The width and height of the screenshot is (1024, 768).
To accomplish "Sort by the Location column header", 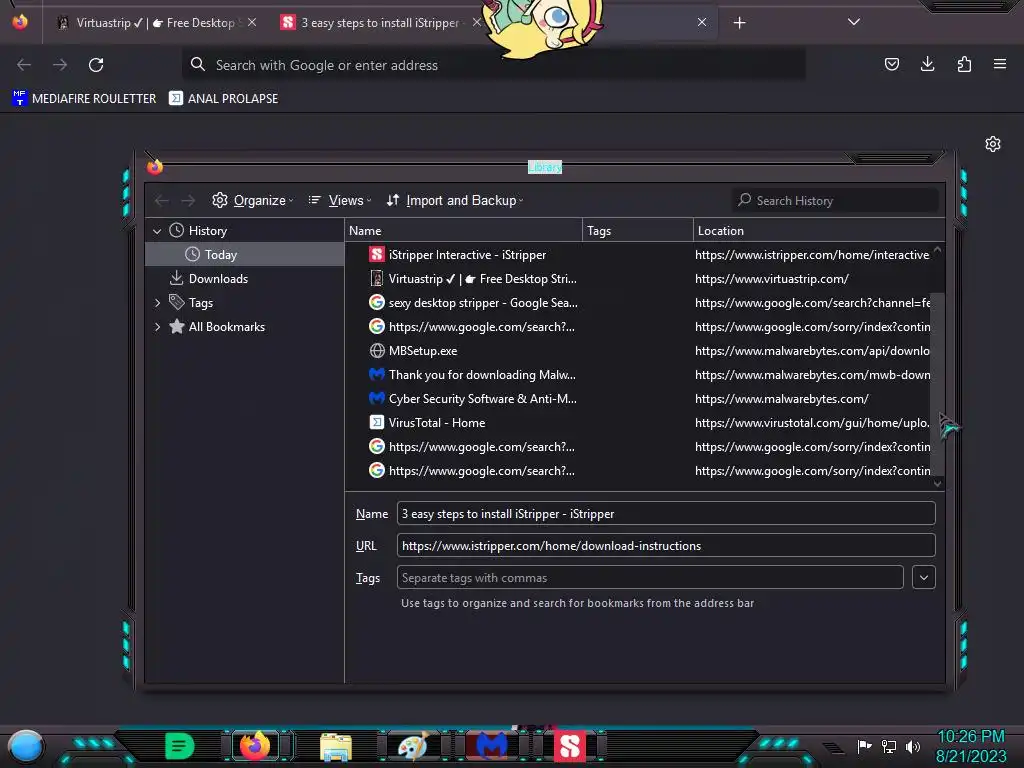I will (819, 231).
